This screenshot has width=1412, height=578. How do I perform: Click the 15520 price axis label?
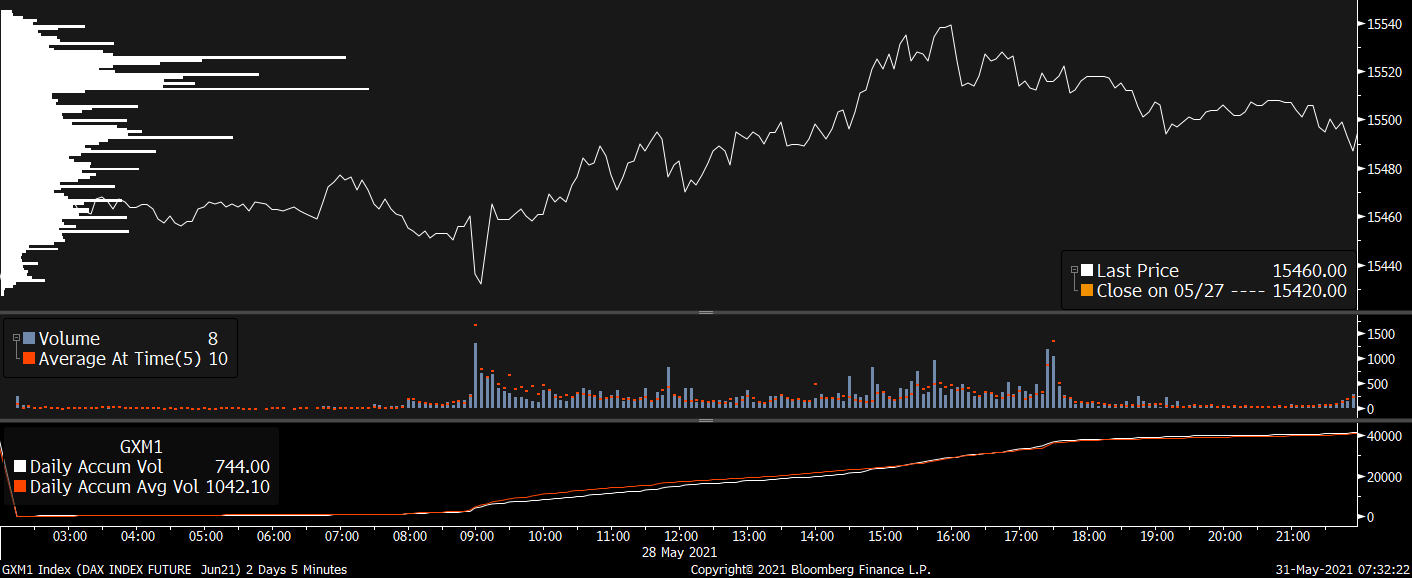[1384, 72]
